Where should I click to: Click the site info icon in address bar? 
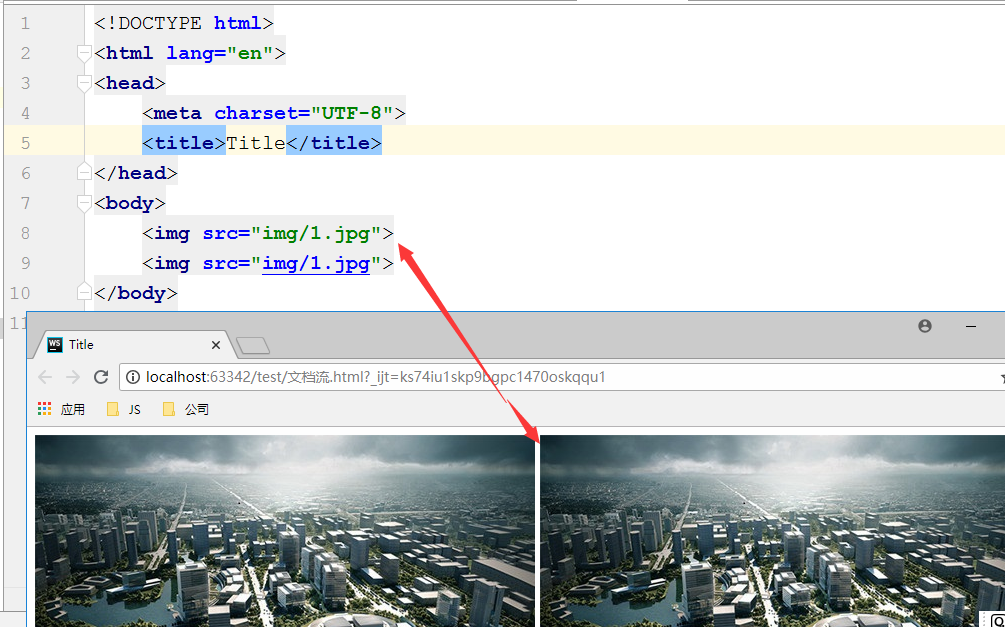(133, 377)
